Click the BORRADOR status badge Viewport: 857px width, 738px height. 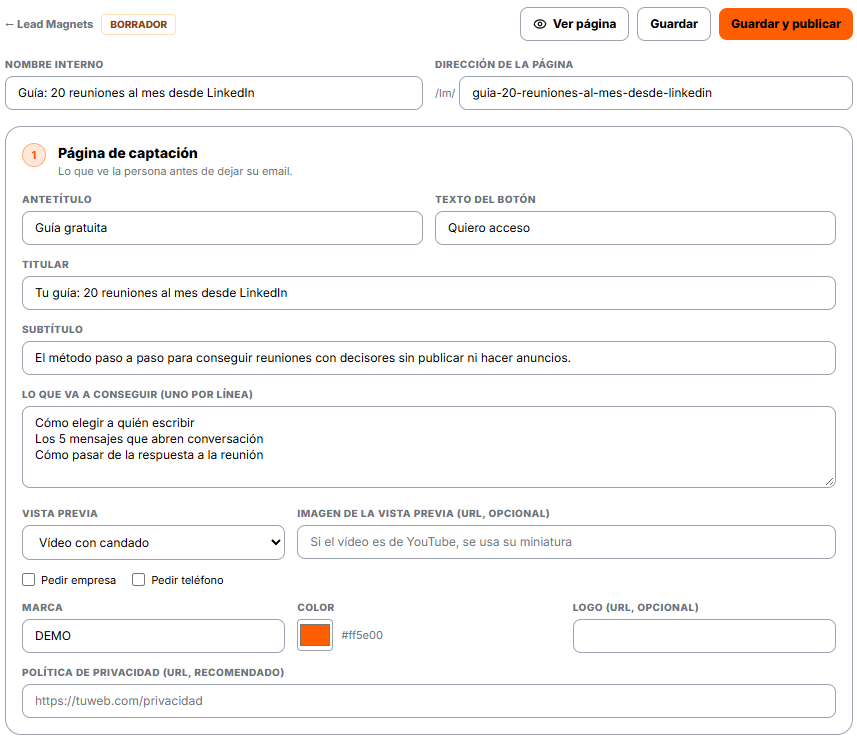pos(138,25)
